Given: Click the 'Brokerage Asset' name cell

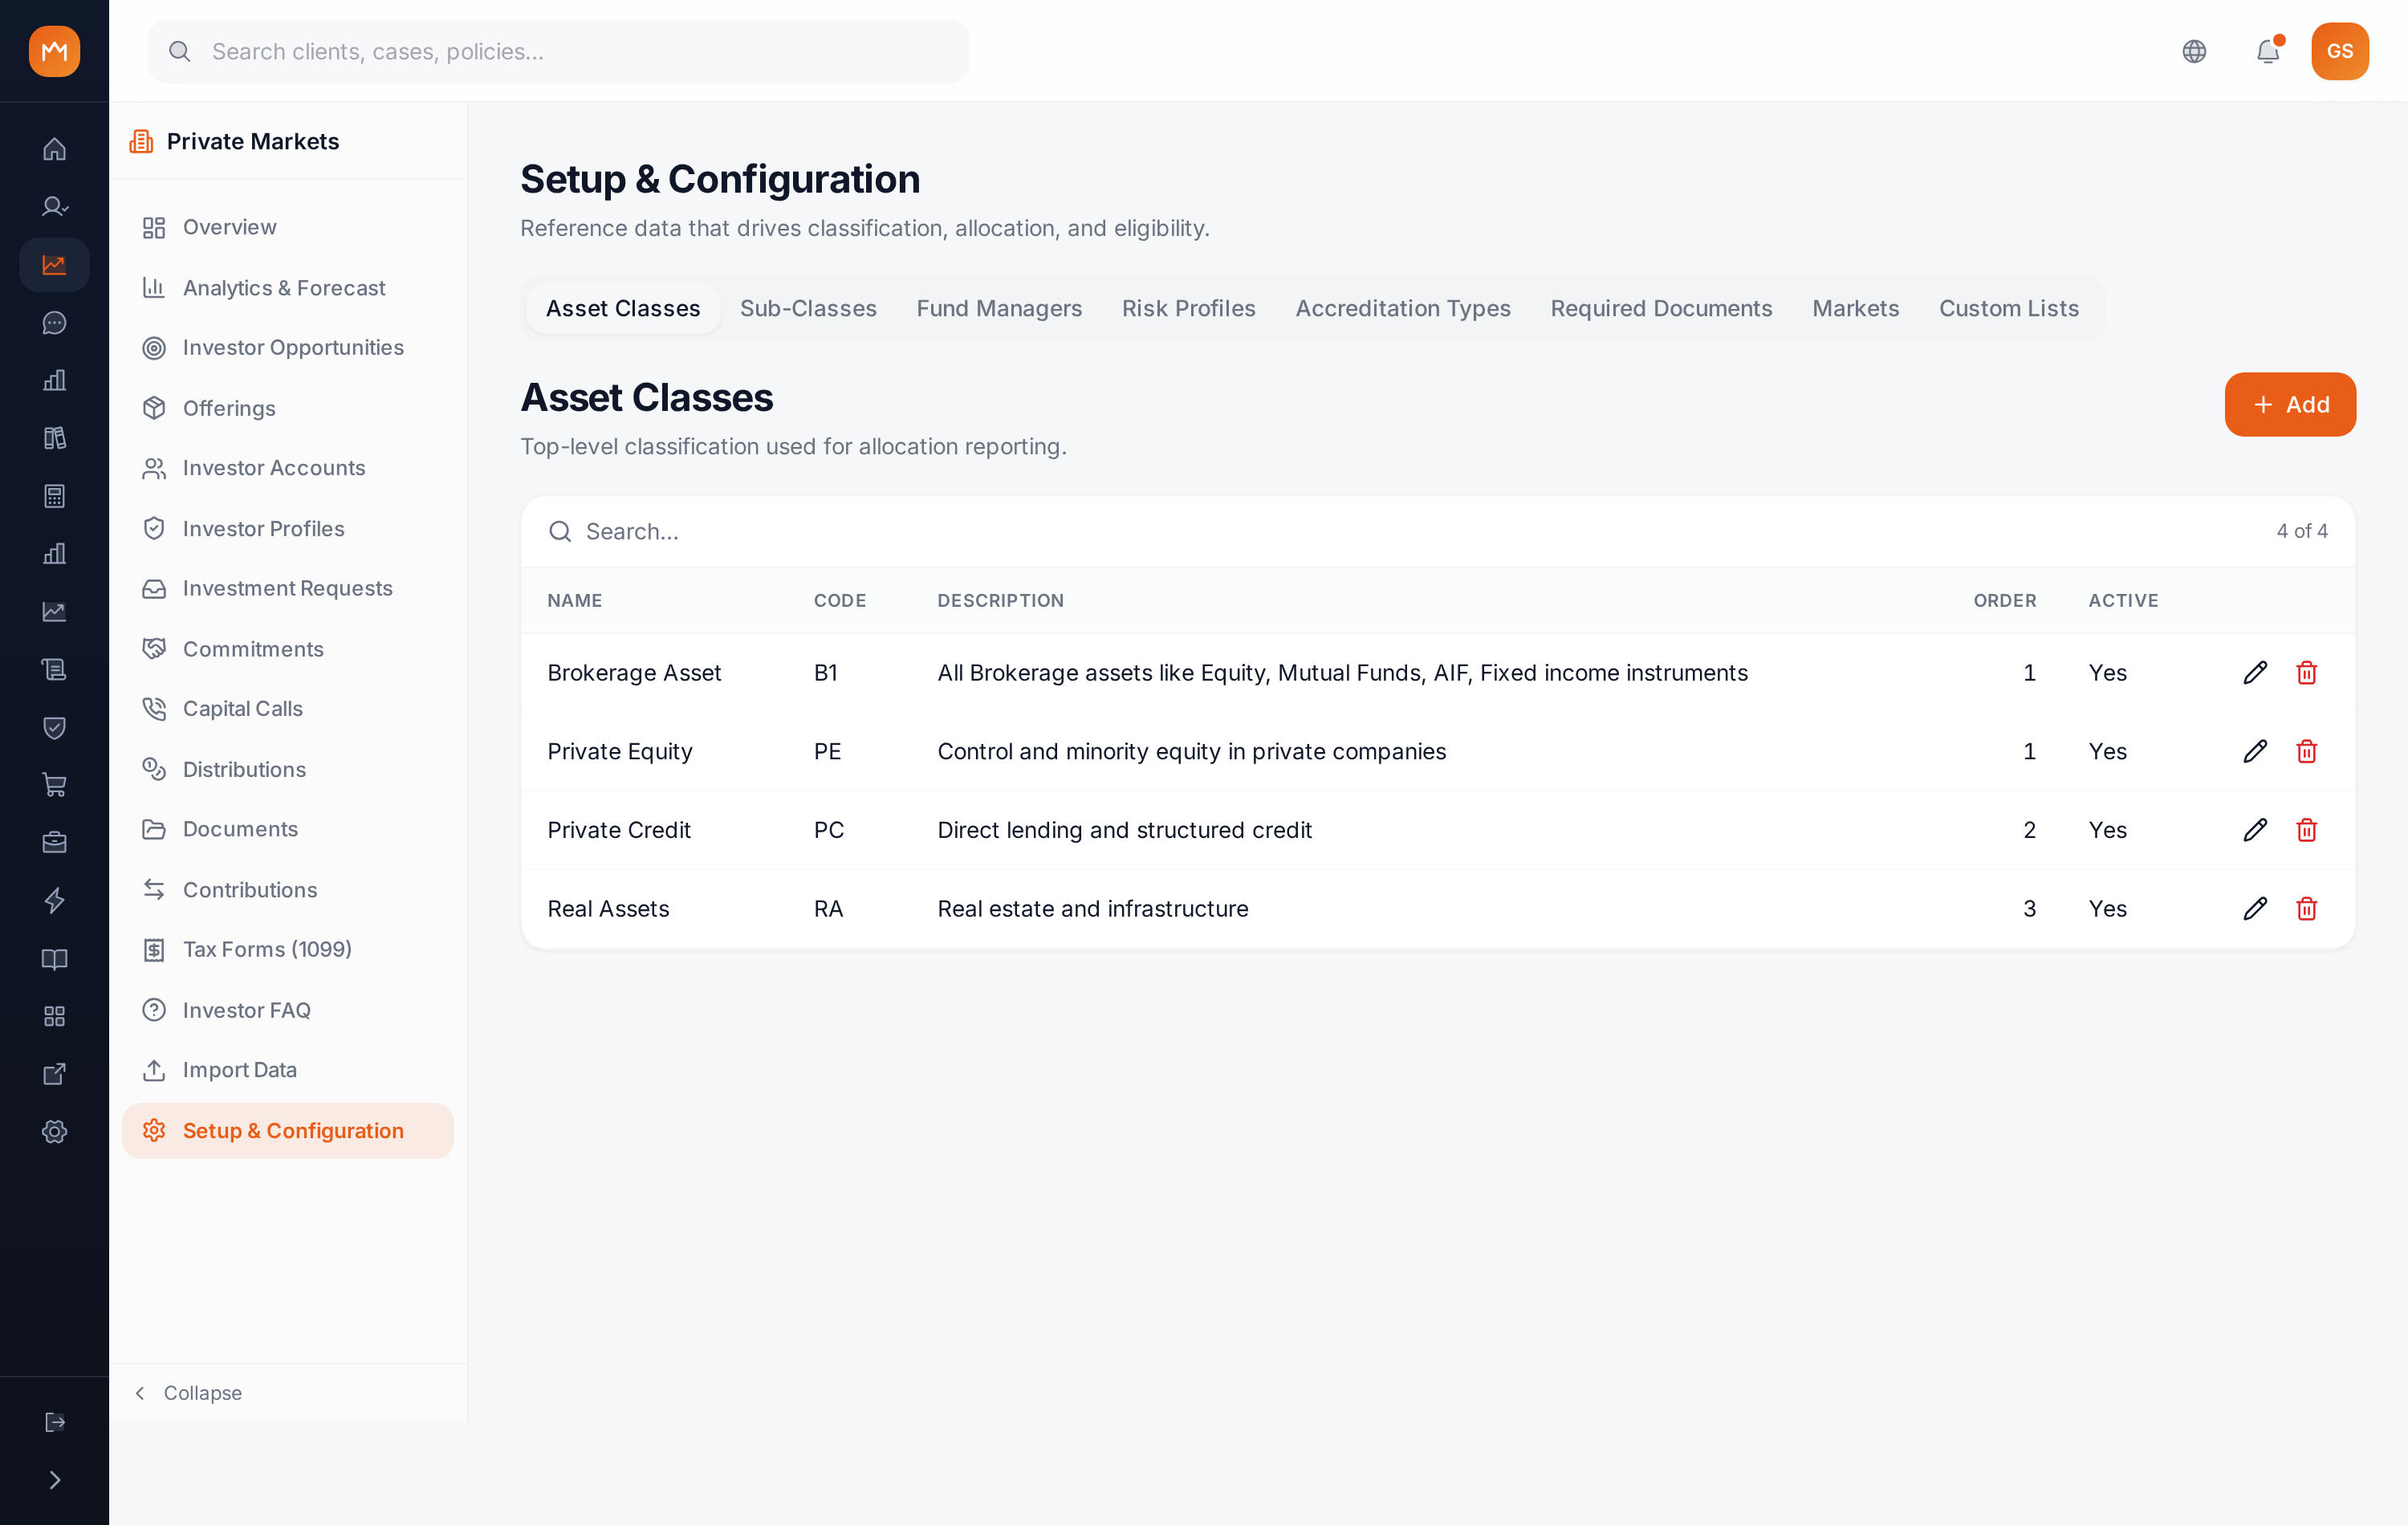Looking at the screenshot, I should pyautogui.click(x=634, y=673).
